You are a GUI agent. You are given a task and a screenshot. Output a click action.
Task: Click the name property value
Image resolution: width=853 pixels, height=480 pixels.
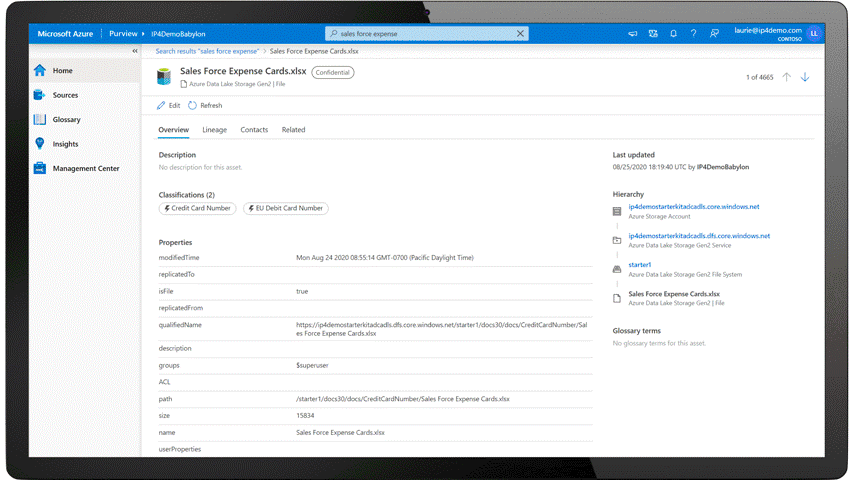pyautogui.click(x=340, y=432)
